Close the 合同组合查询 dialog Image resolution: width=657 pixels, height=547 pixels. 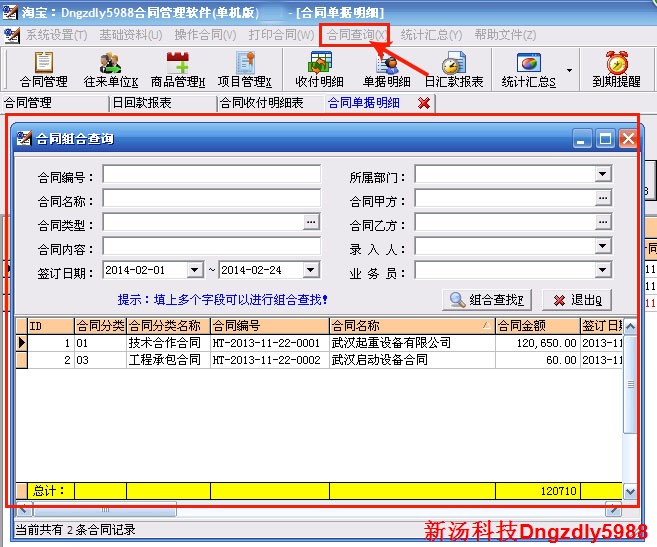coord(628,139)
